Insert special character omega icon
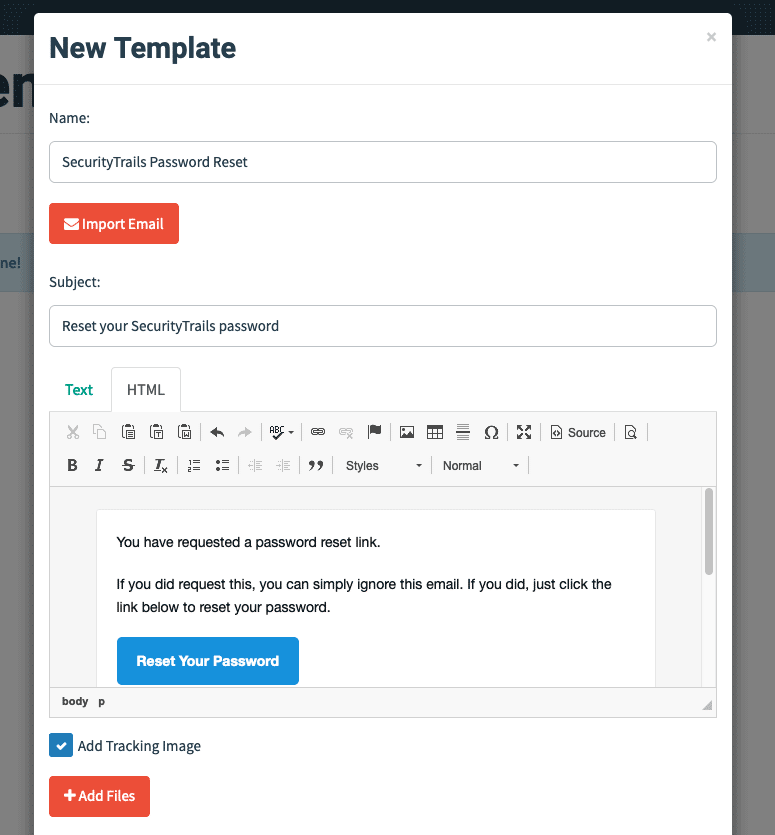 (491, 432)
